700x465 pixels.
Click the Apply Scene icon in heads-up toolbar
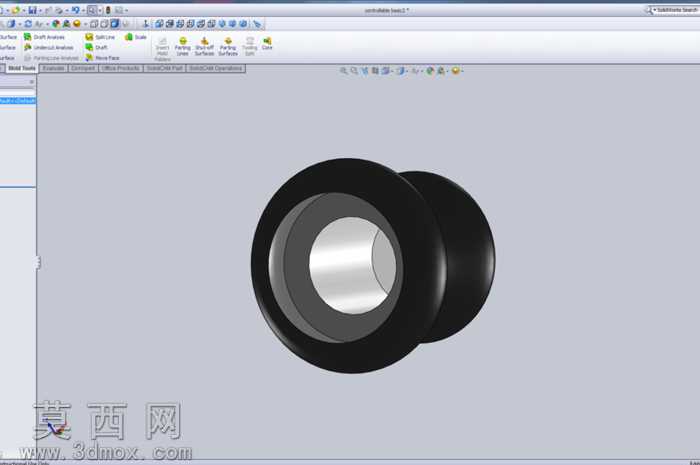441,71
